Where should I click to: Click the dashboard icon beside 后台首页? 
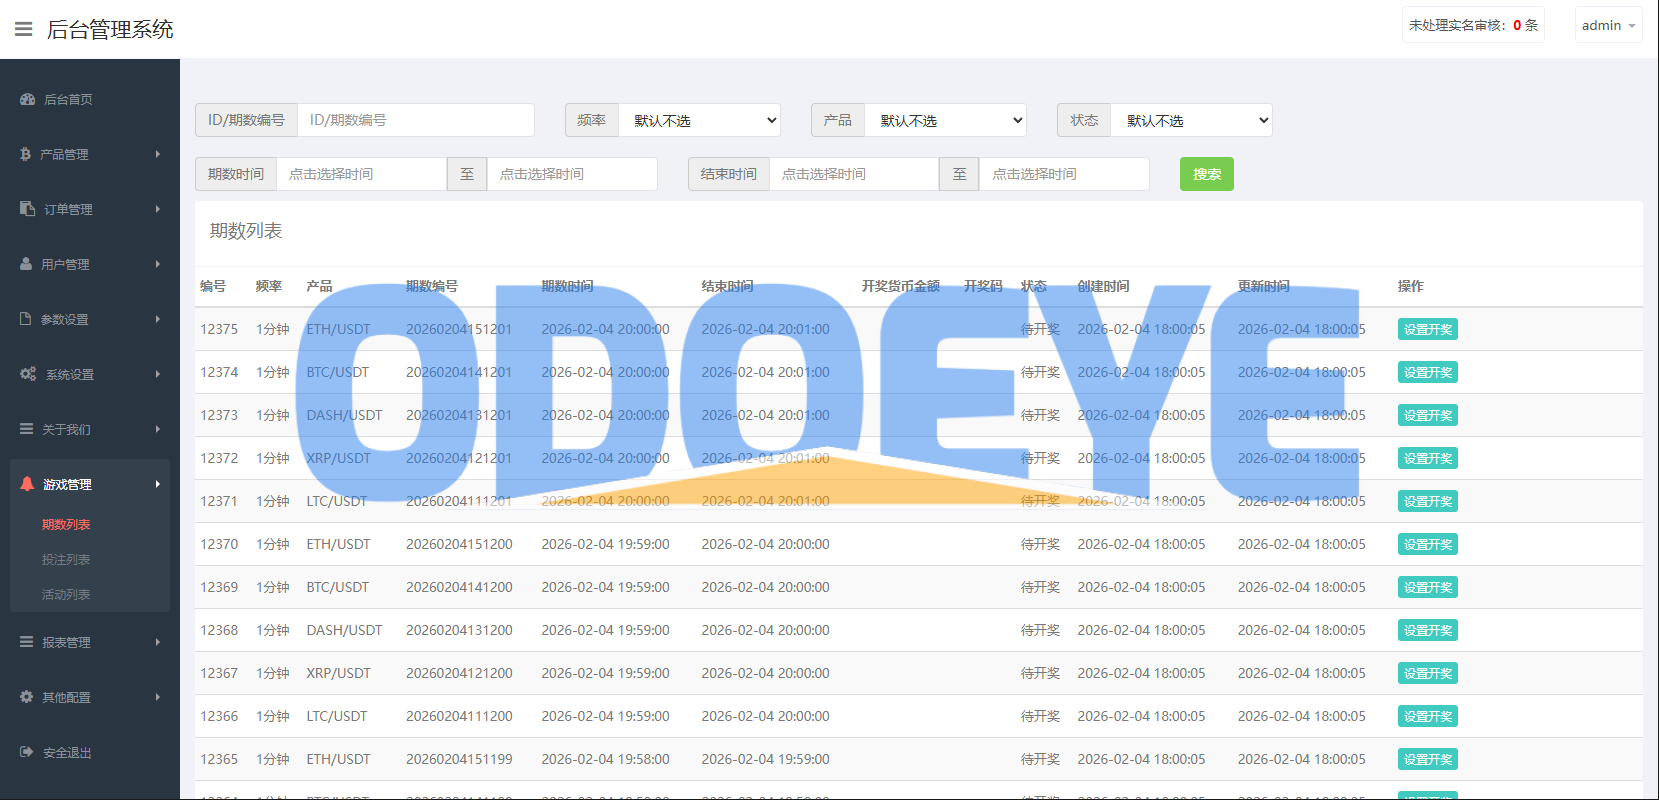point(27,99)
